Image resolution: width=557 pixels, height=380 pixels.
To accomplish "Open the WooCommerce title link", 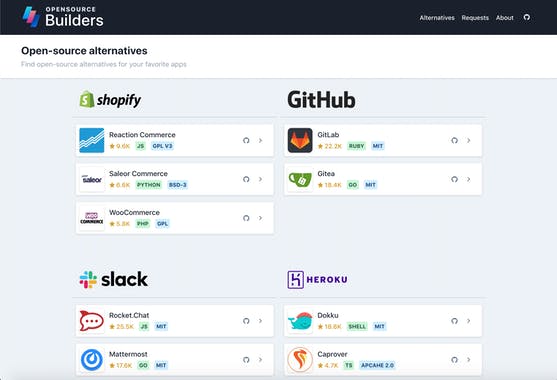I will [x=134, y=212].
